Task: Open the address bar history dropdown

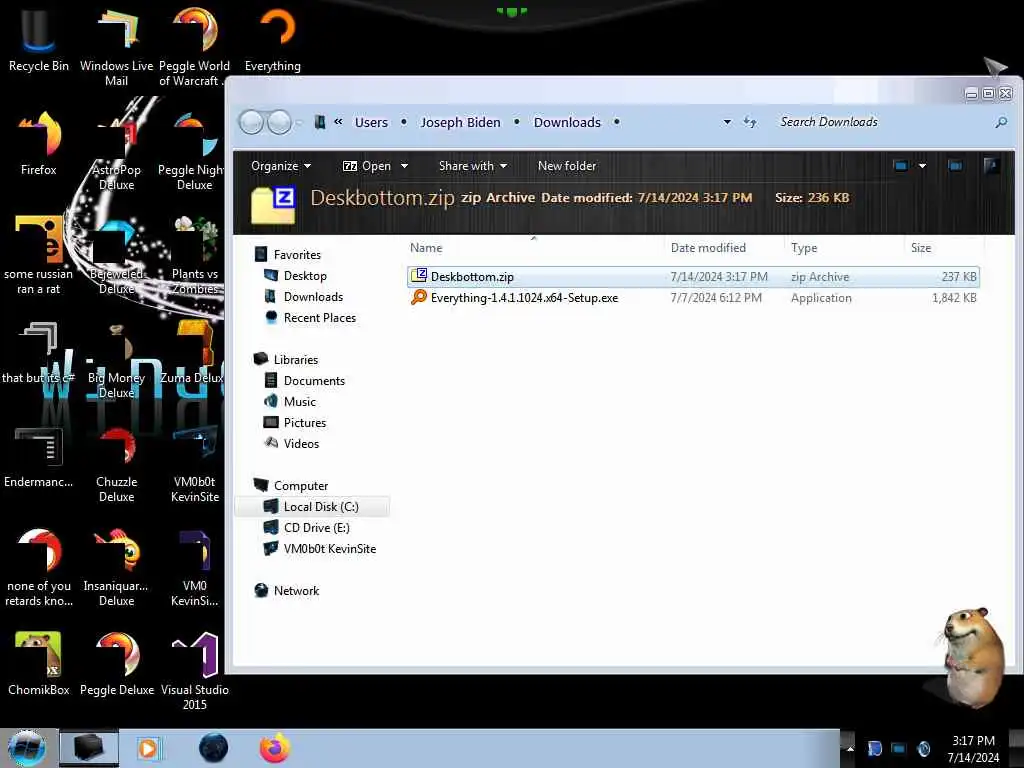Action: click(x=727, y=122)
